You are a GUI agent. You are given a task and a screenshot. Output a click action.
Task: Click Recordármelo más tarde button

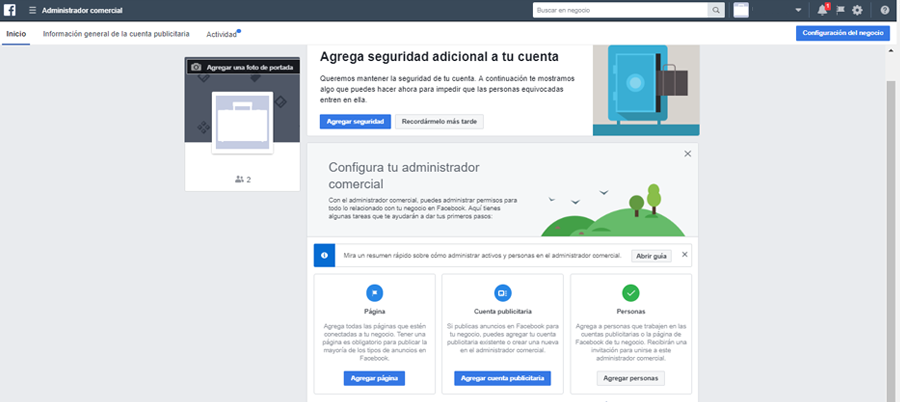tap(439, 122)
